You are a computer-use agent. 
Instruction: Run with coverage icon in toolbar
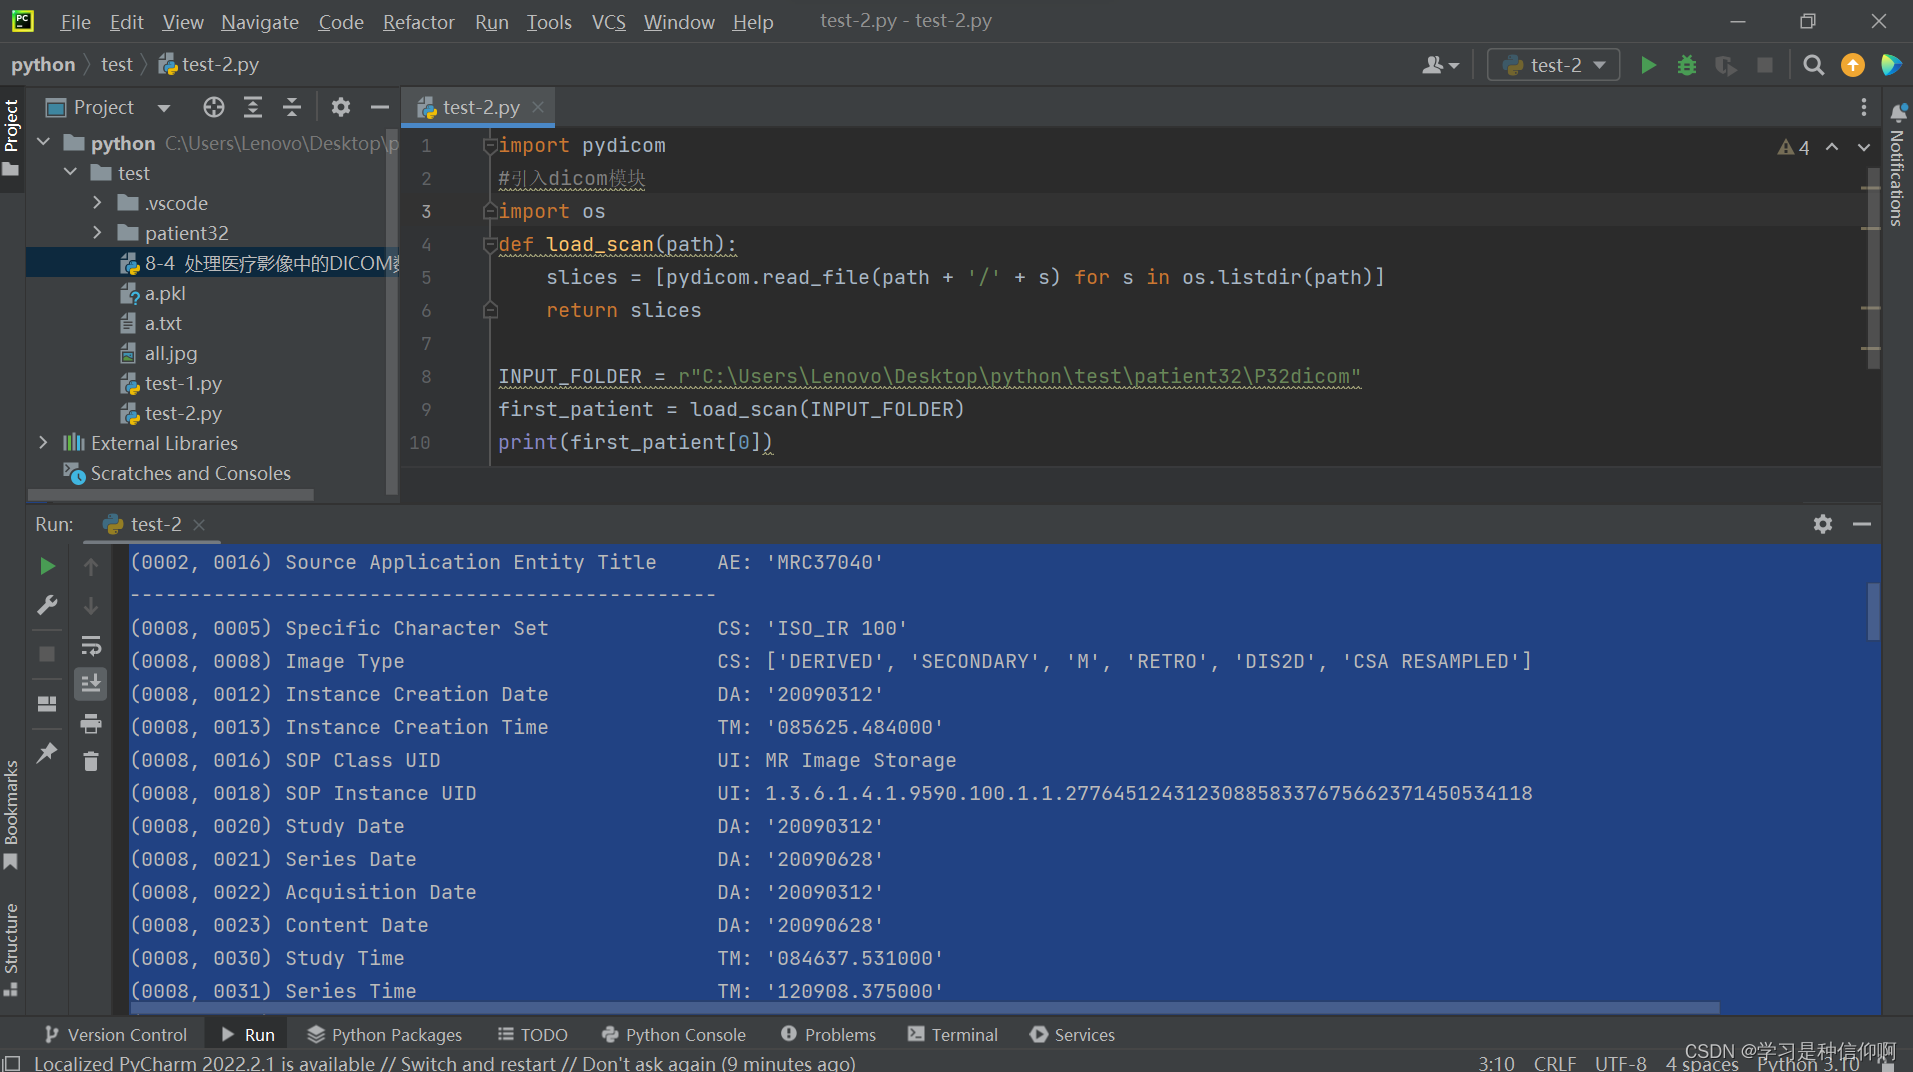pyautogui.click(x=1726, y=65)
